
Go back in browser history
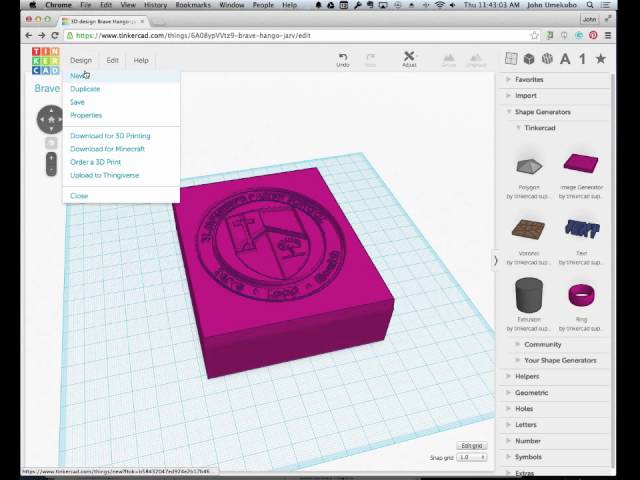(x=28, y=36)
